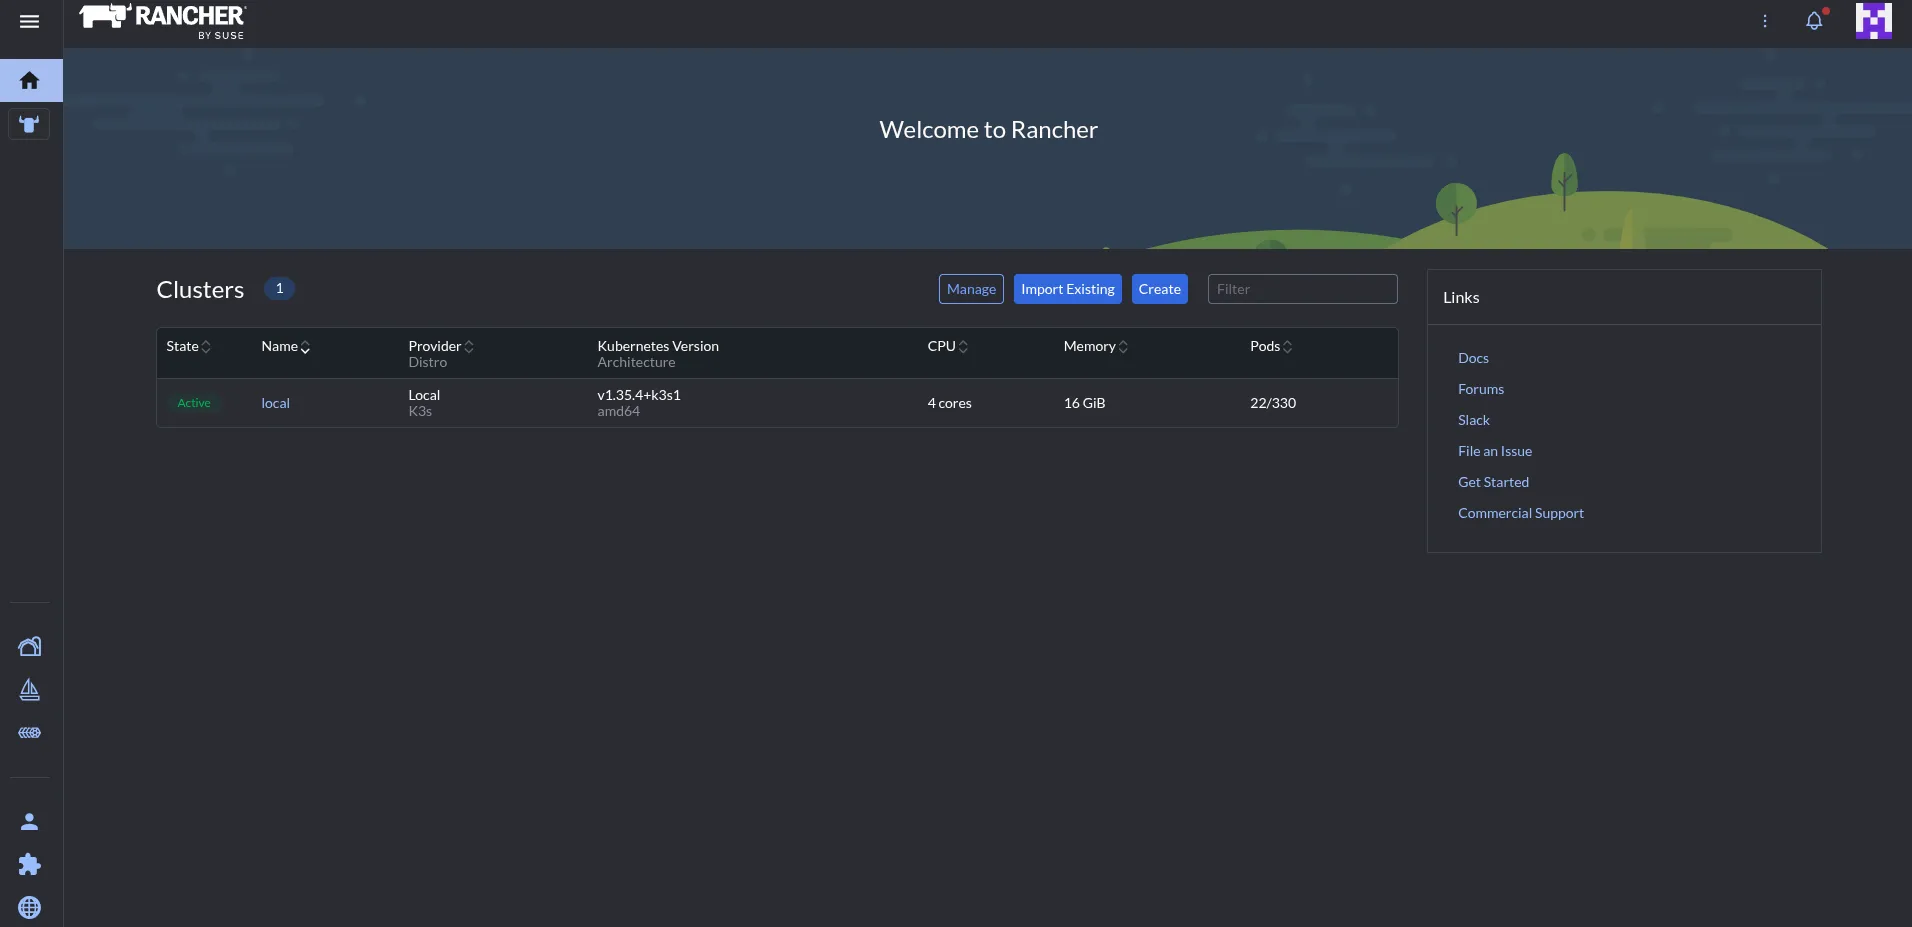Go to the Home icon in sidebar
Image resolution: width=1912 pixels, height=927 pixels.
click(x=30, y=80)
